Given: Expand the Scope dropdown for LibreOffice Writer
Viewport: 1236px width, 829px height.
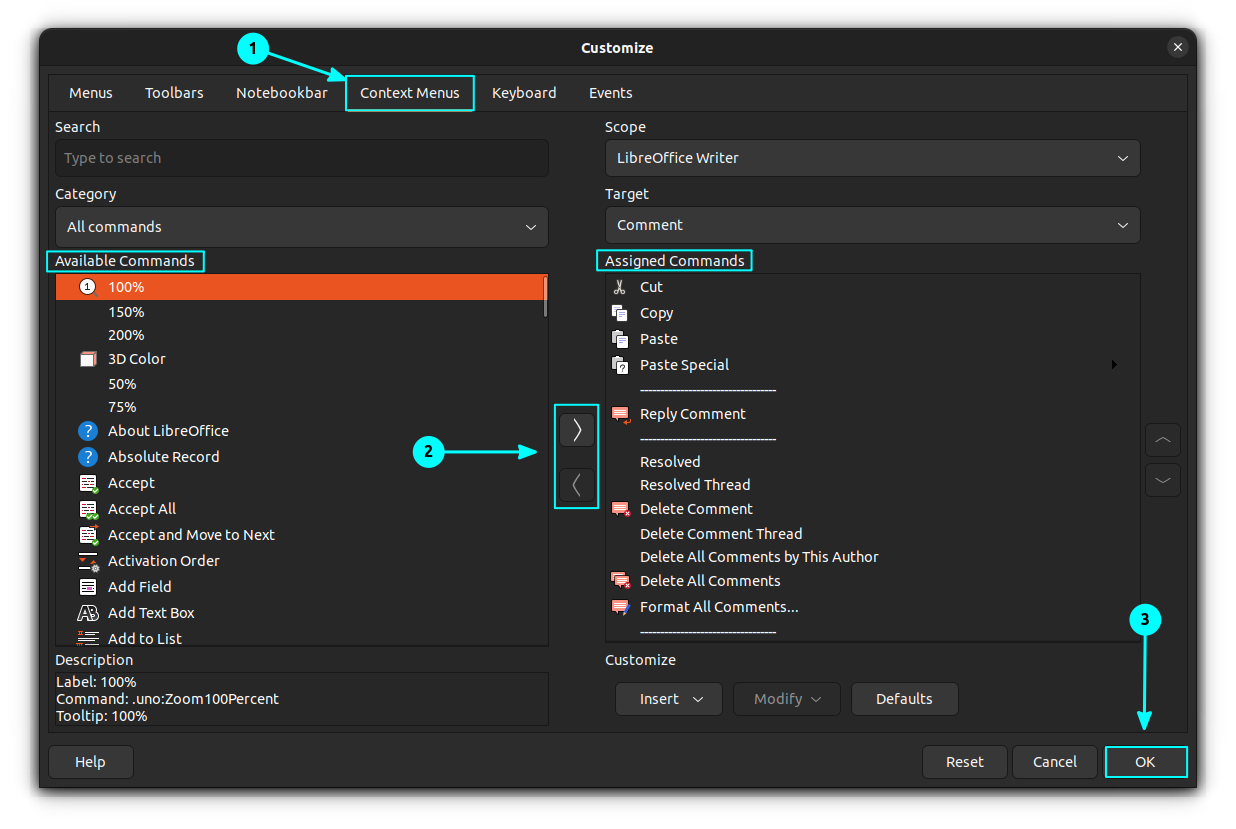Looking at the screenshot, I should coord(871,158).
